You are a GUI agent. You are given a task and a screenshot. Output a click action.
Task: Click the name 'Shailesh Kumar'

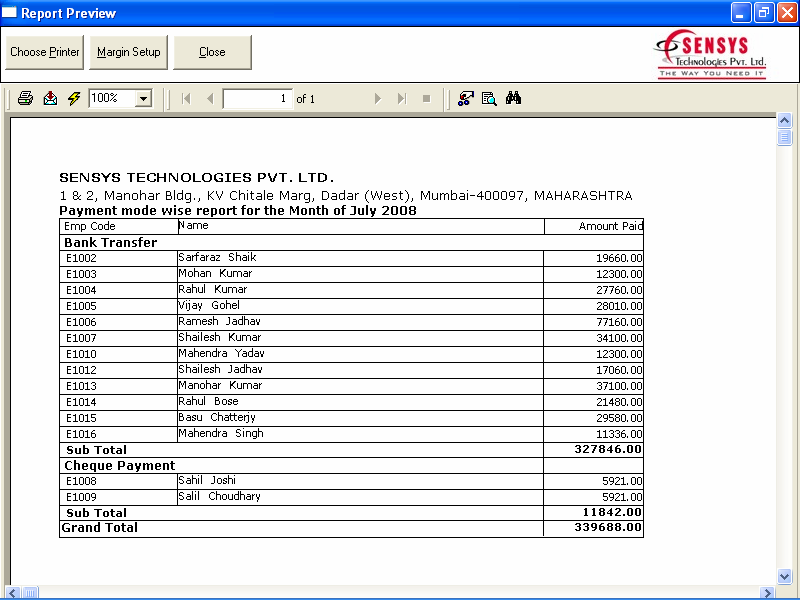[219, 337]
